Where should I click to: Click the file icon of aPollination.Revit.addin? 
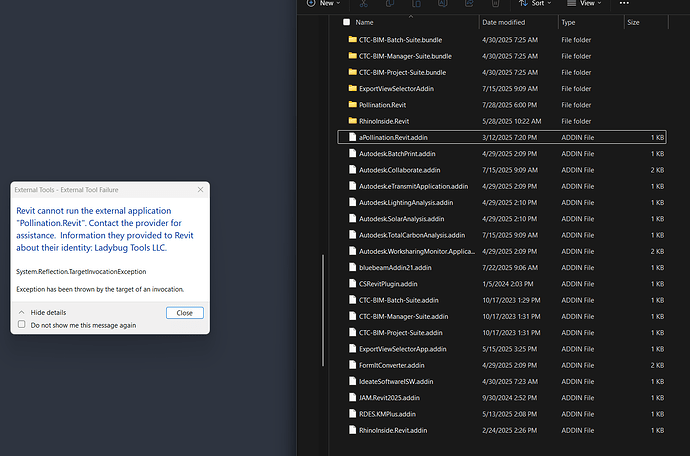click(352, 137)
